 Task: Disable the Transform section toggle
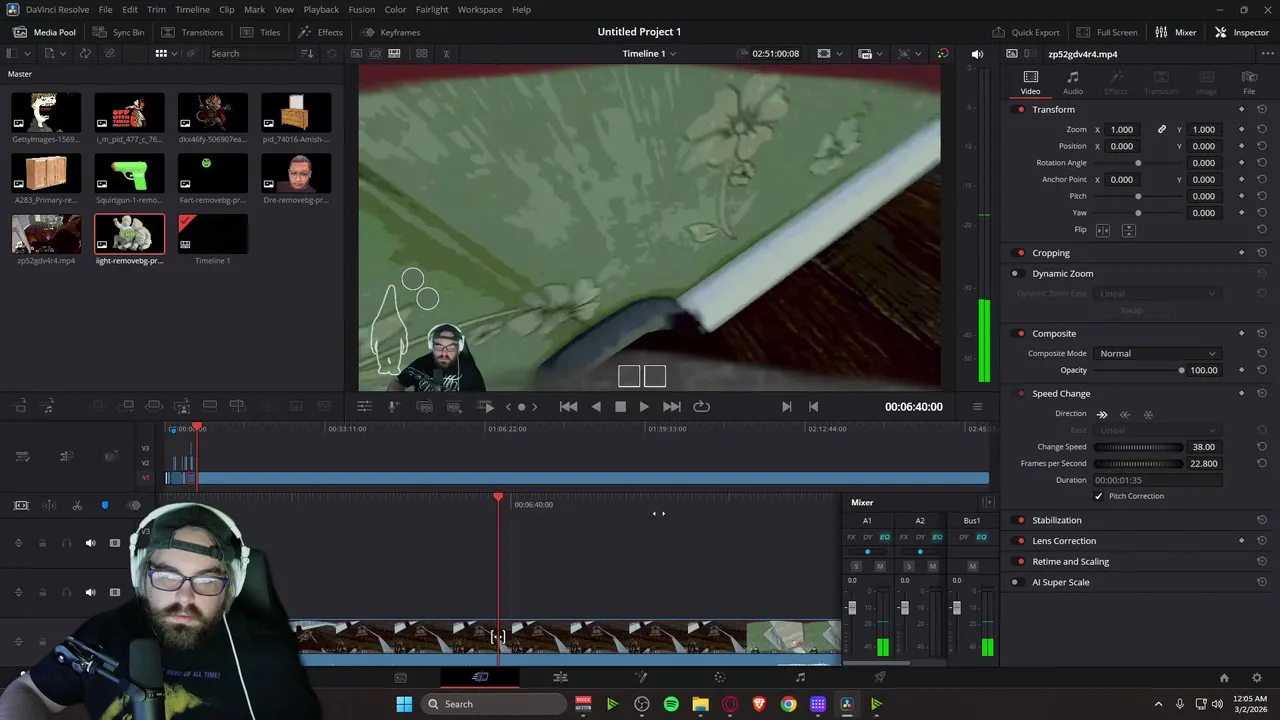click(x=1020, y=109)
